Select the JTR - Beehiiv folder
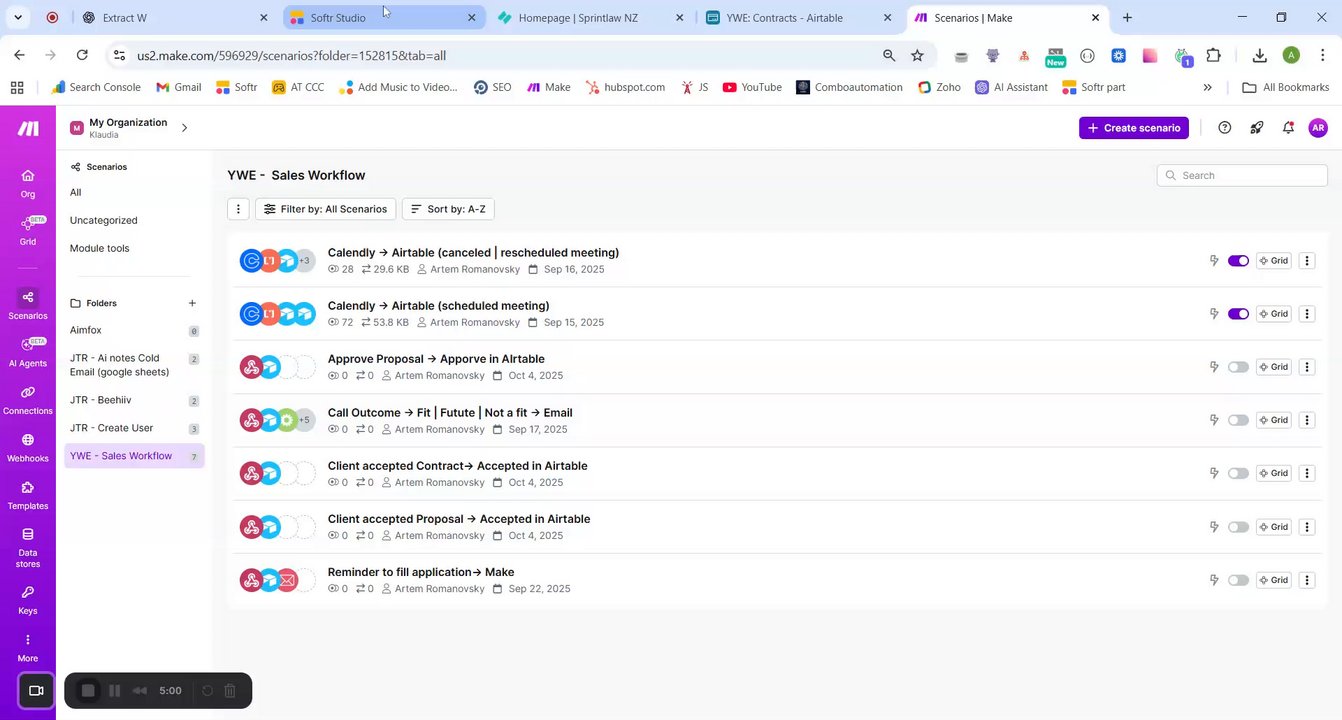The width and height of the screenshot is (1342, 720). coord(134,400)
